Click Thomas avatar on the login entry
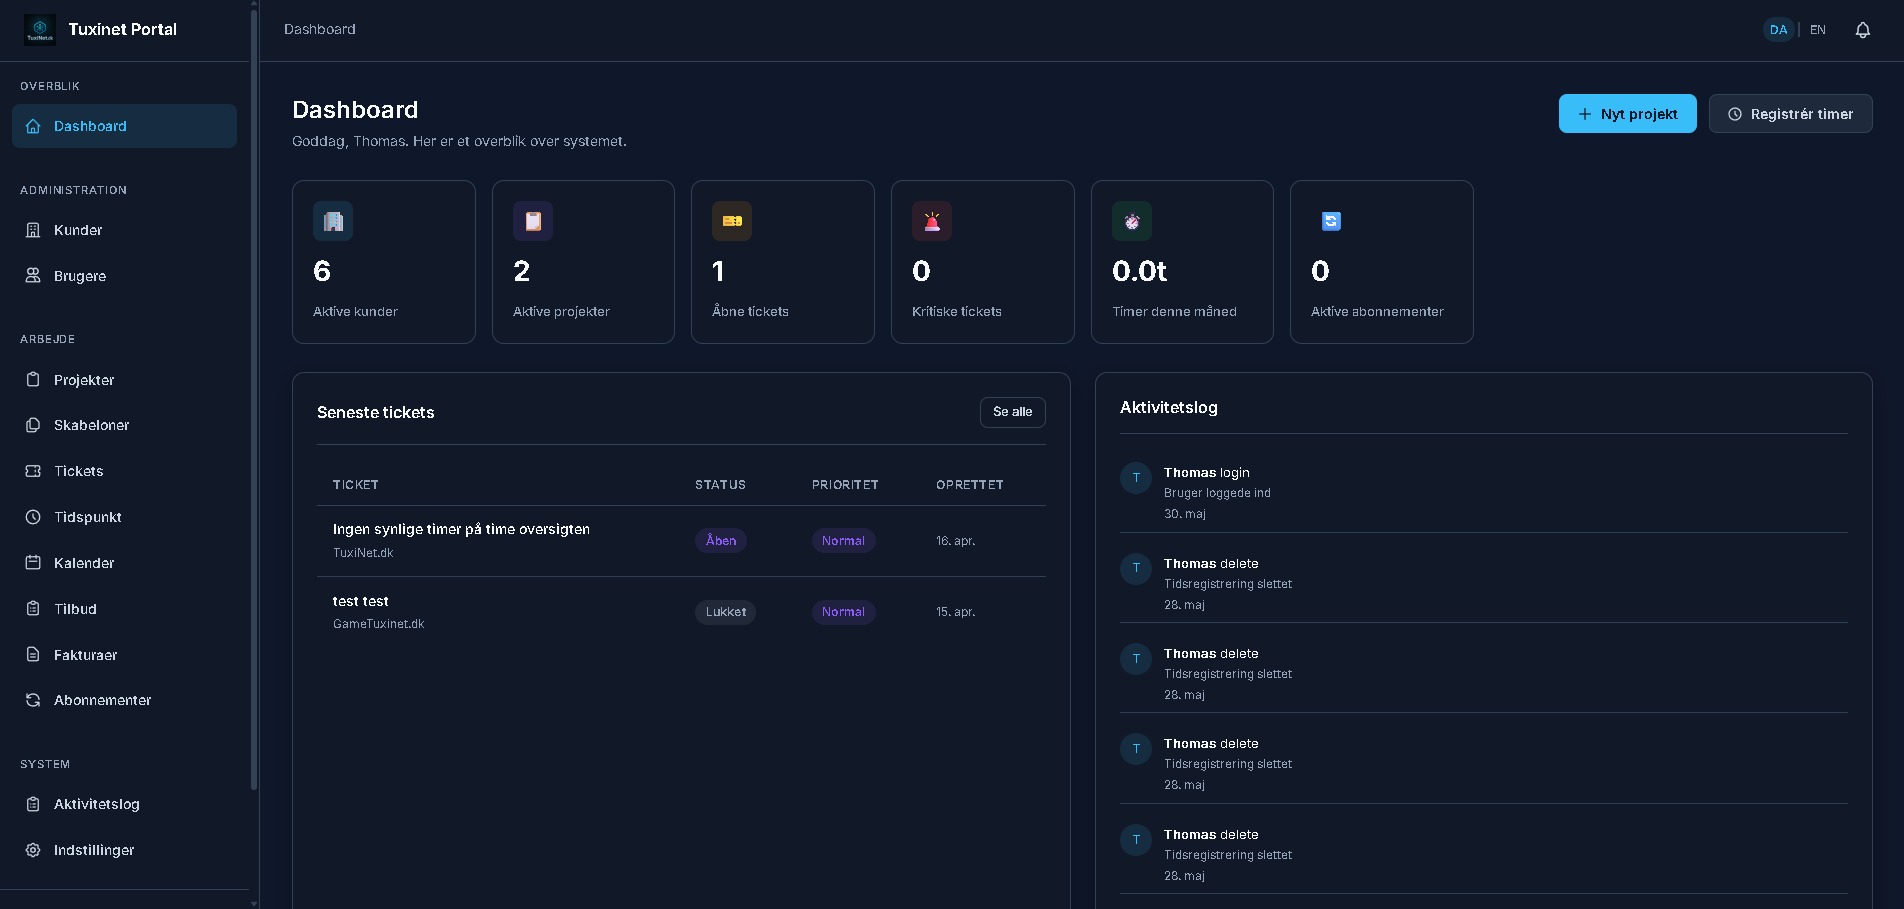 point(1136,478)
